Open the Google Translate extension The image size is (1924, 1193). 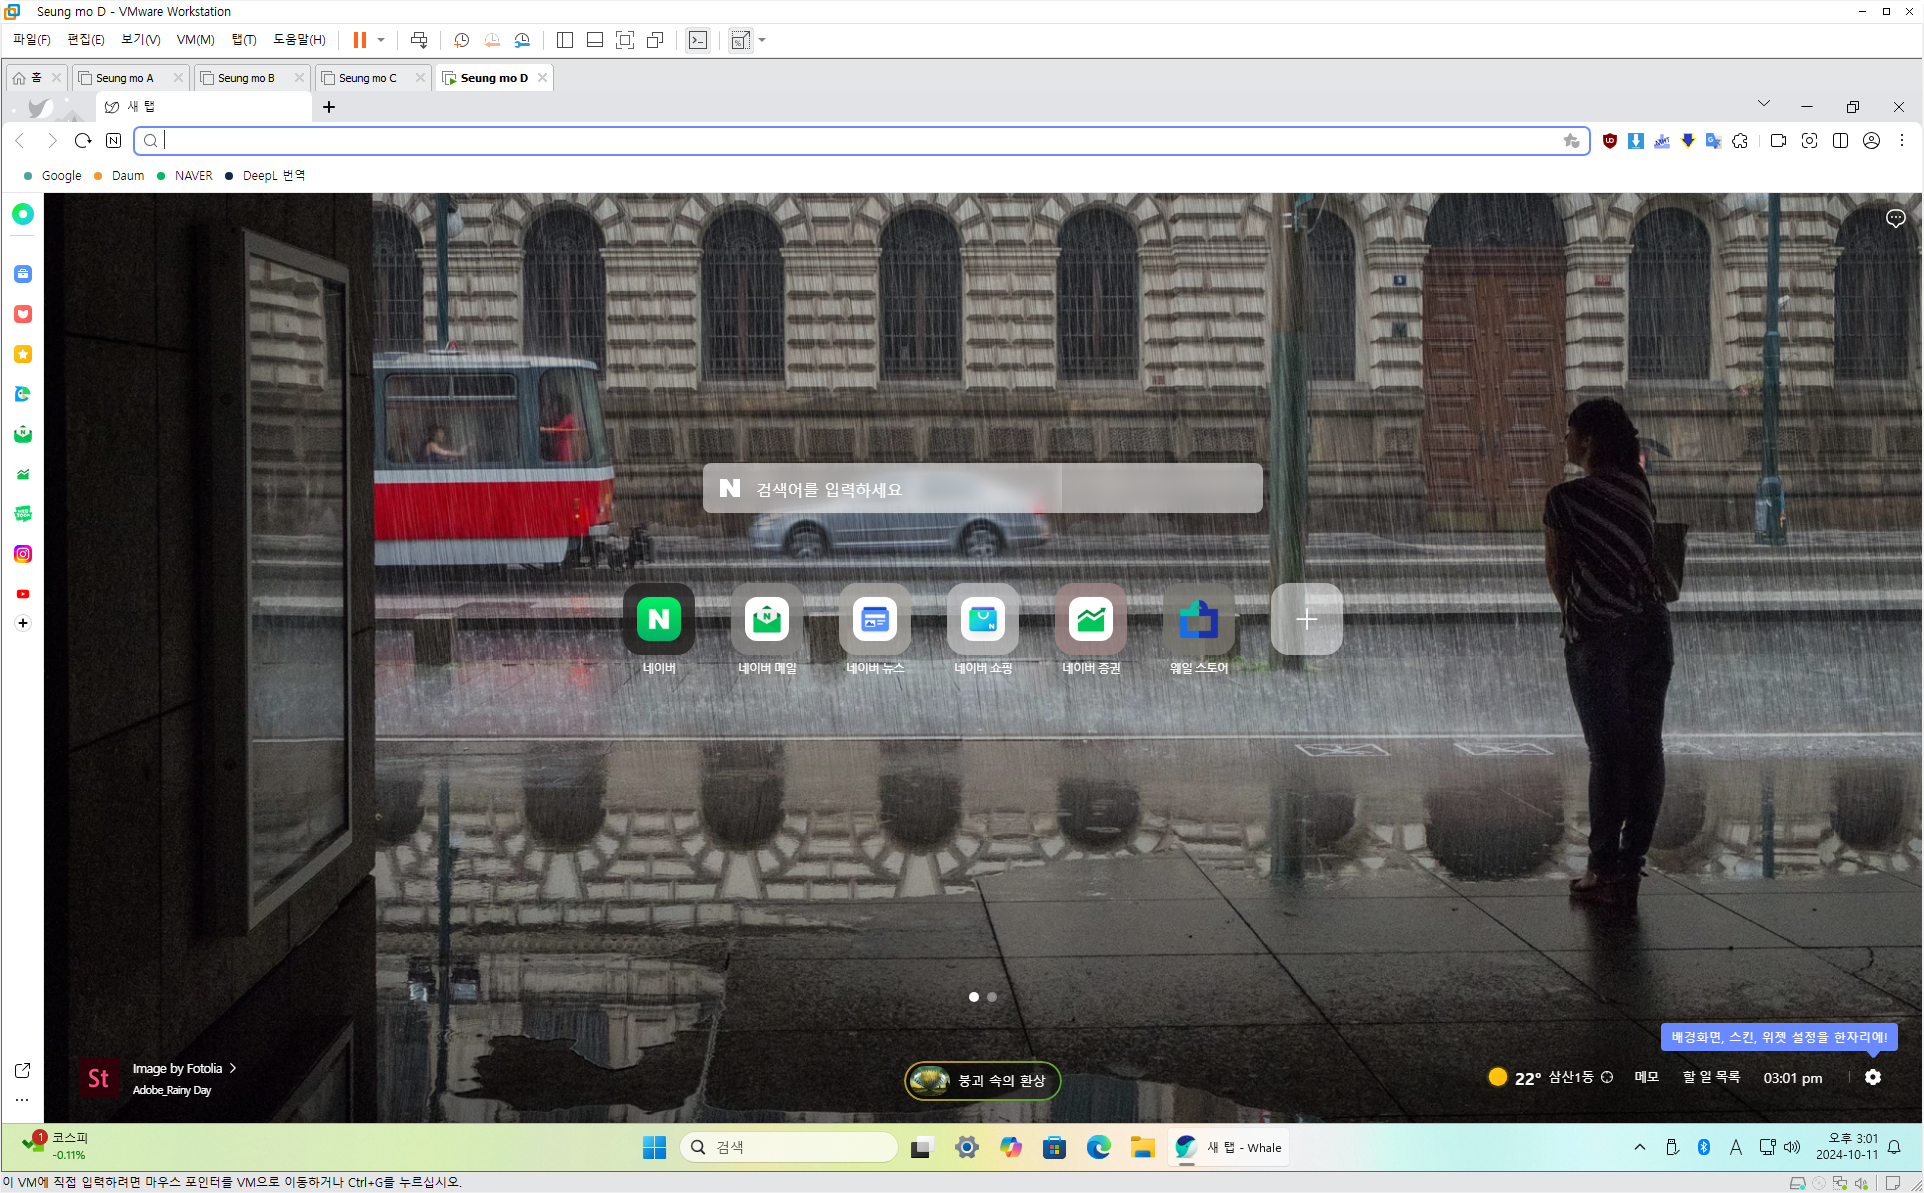(1713, 141)
